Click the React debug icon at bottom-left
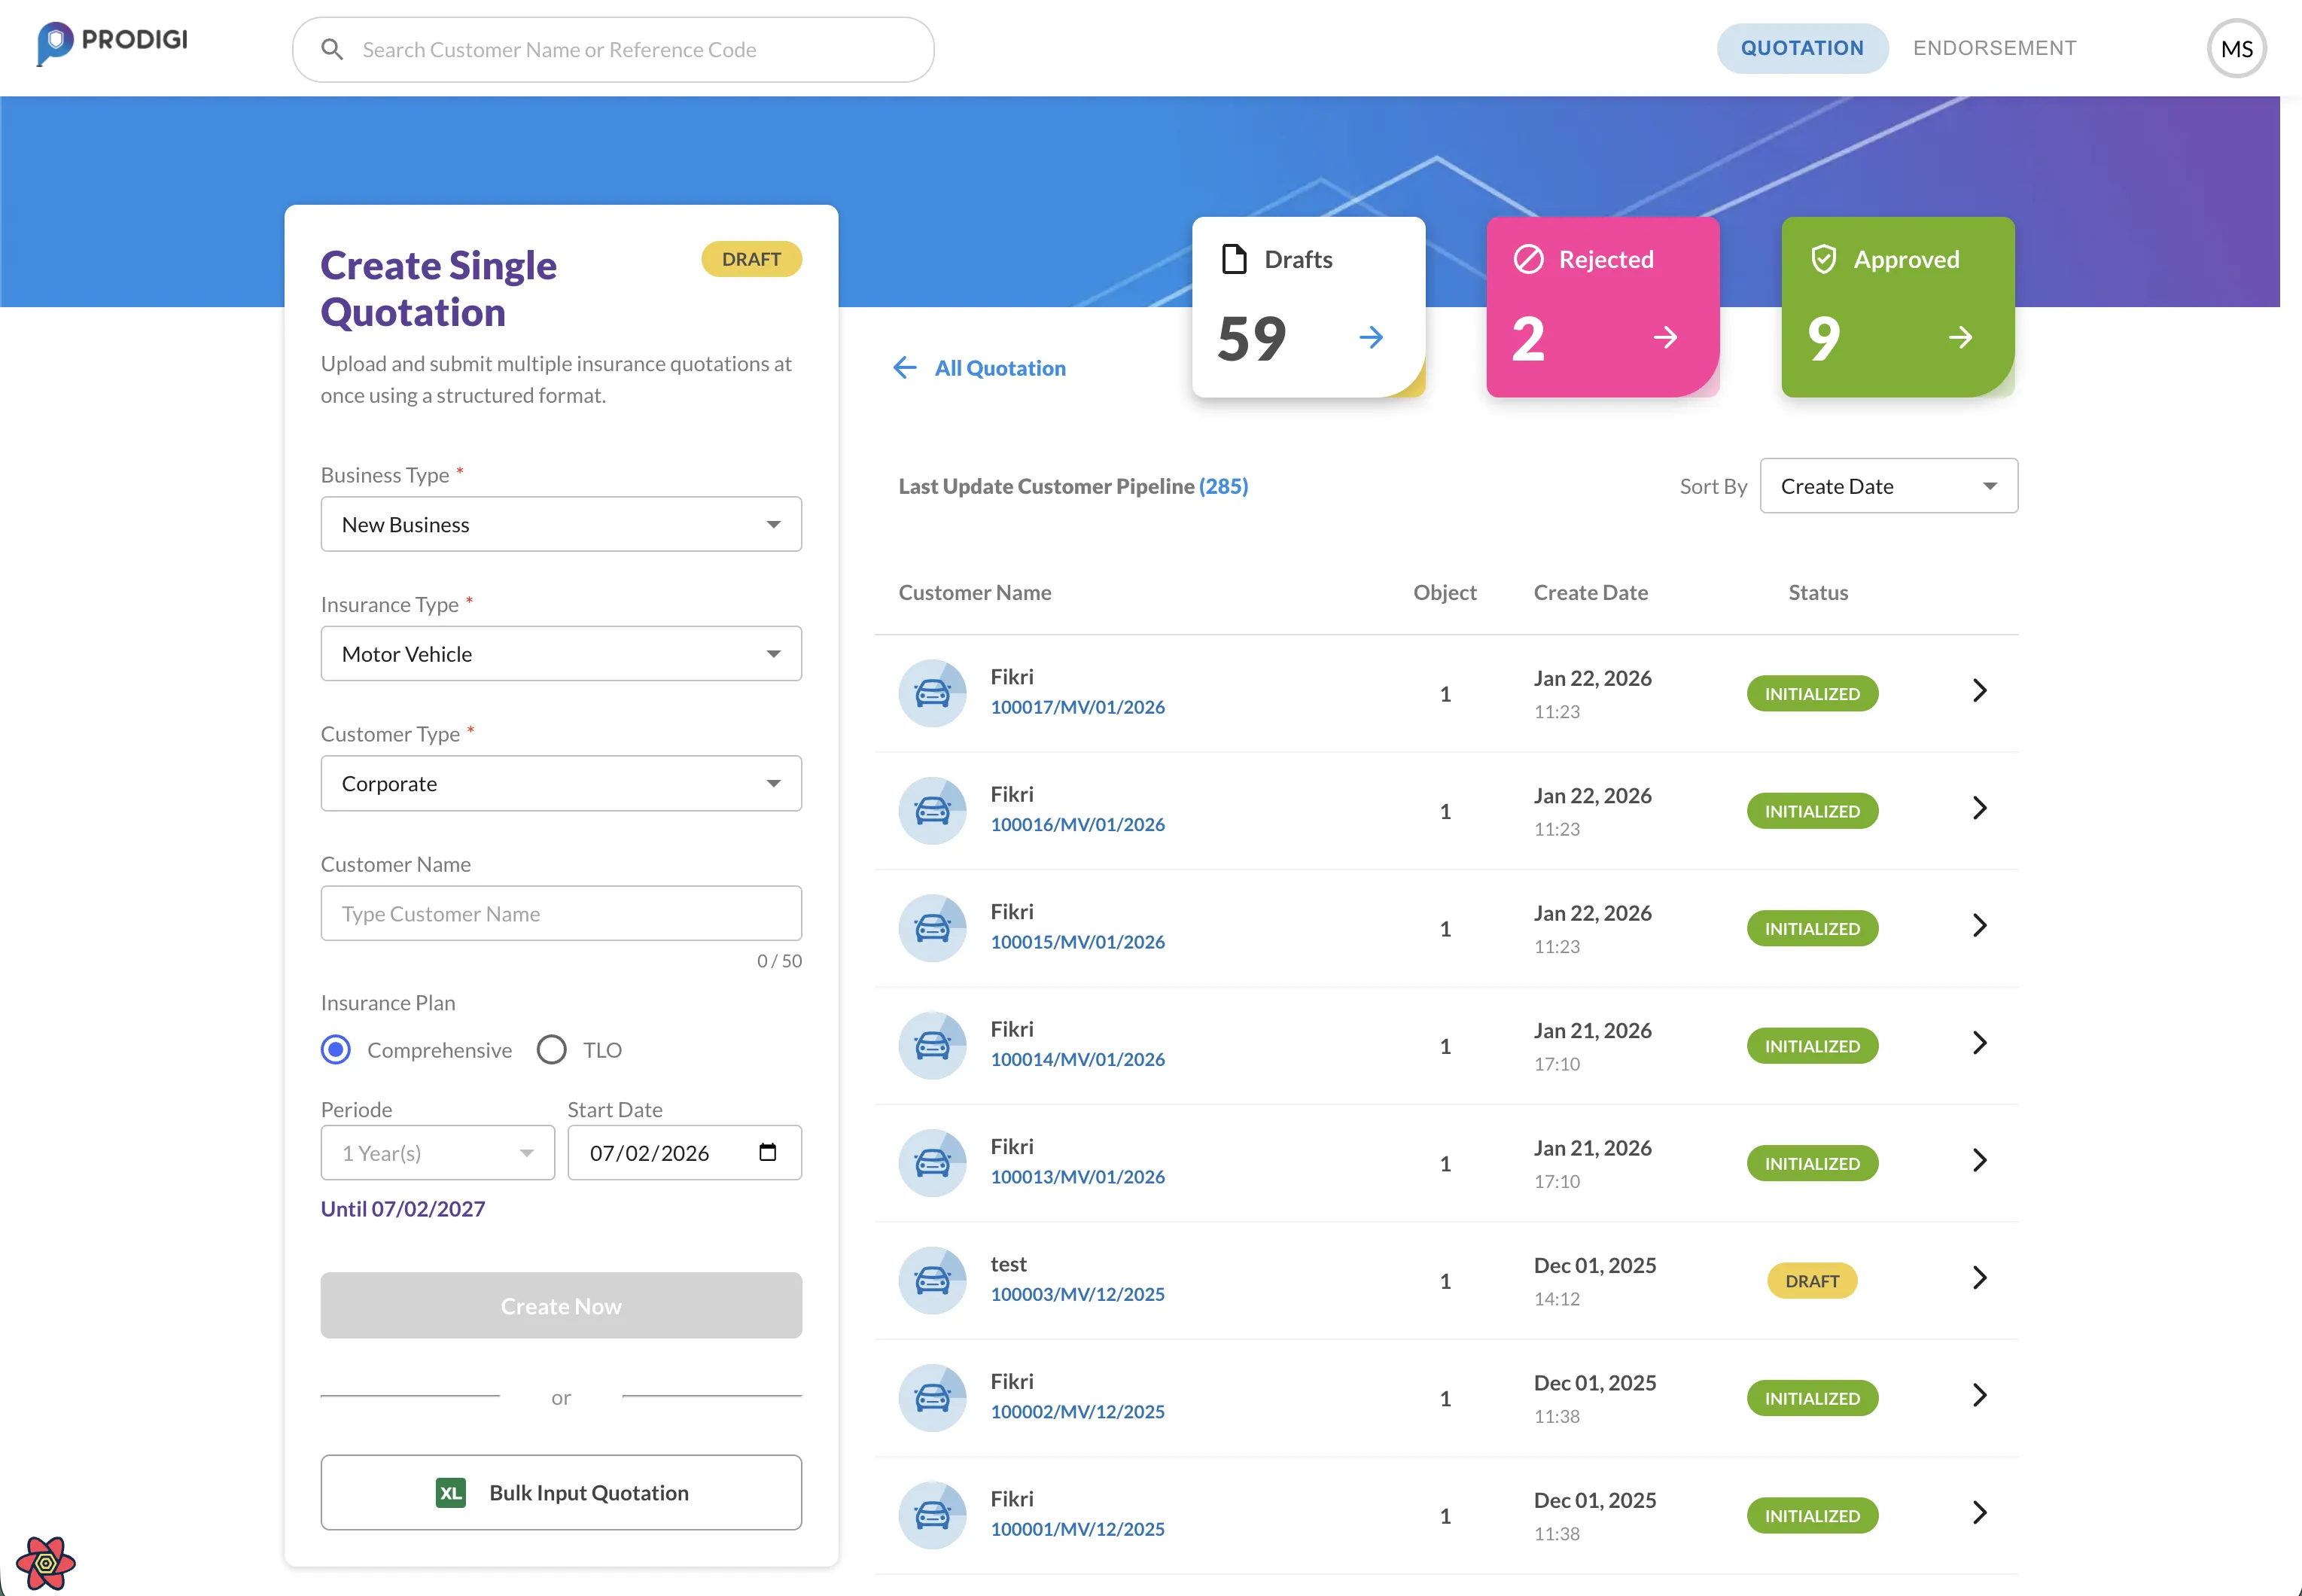This screenshot has height=1596, width=2302. click(45, 1562)
